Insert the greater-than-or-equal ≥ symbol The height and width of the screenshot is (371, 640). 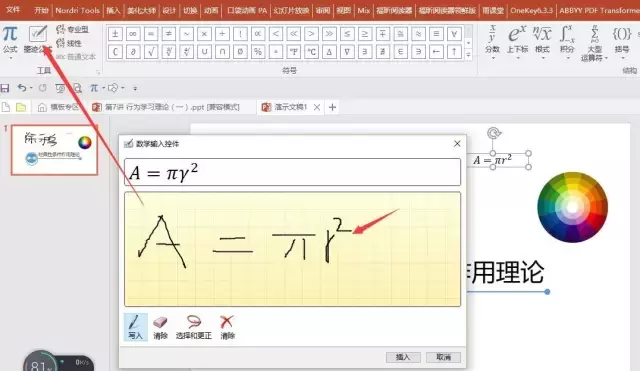tap(365, 34)
